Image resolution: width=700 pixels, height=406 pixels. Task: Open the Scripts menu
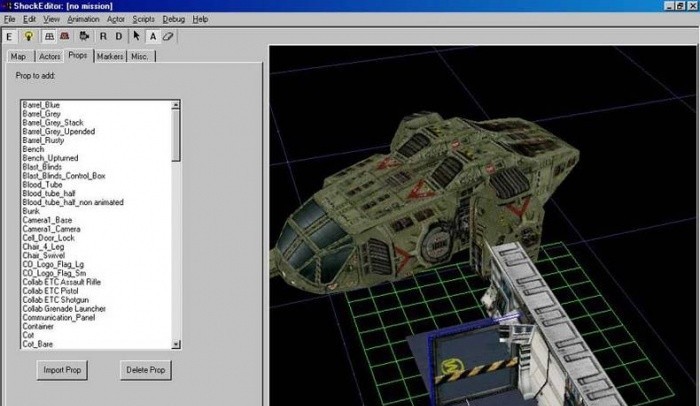pyautogui.click(x=143, y=19)
